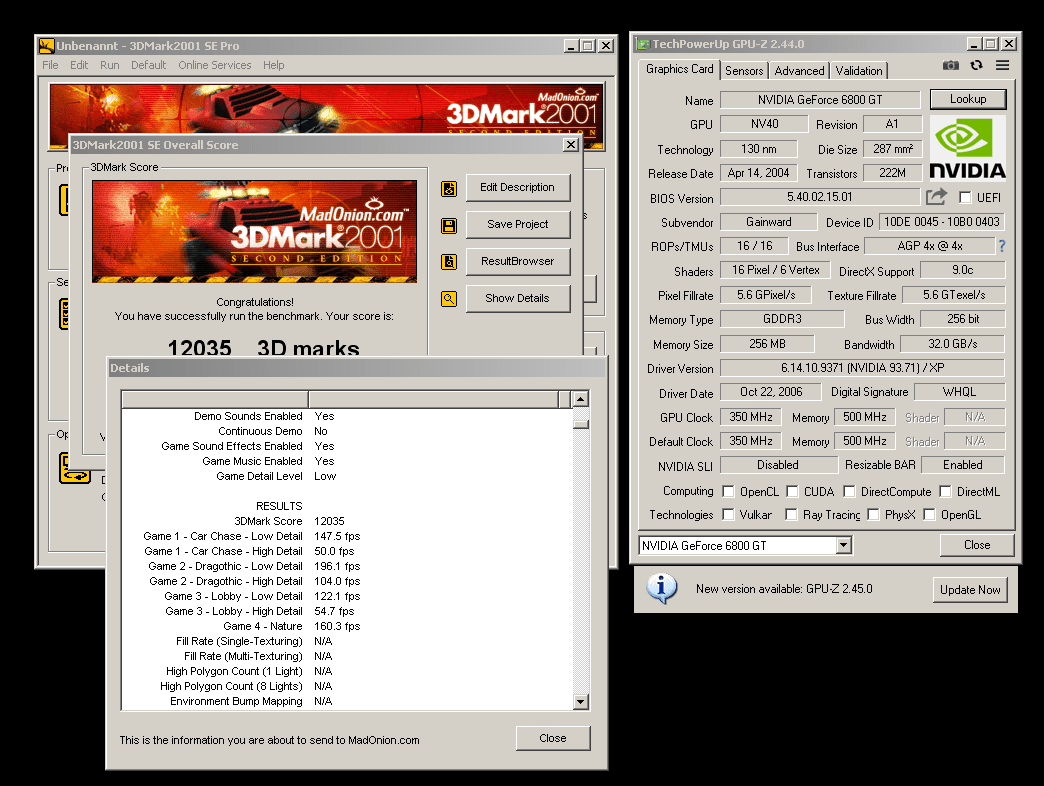Open the Help menu in 3DMark
The width and height of the screenshot is (1044, 786).
click(273, 65)
